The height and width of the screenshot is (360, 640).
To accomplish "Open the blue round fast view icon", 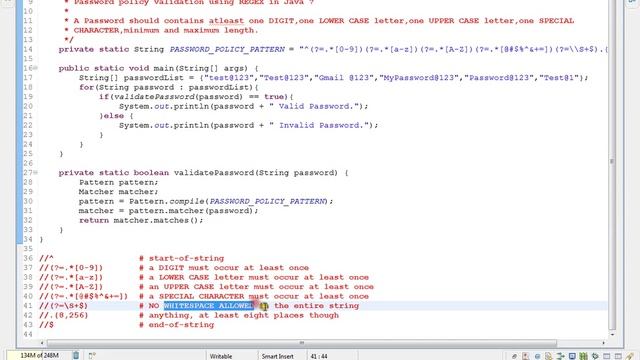I will tap(537, 356).
